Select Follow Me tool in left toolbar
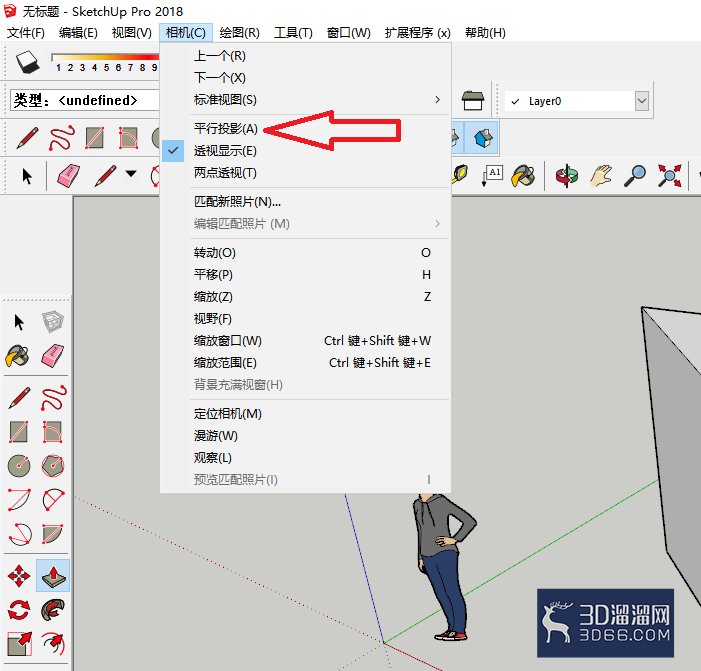 pos(53,610)
